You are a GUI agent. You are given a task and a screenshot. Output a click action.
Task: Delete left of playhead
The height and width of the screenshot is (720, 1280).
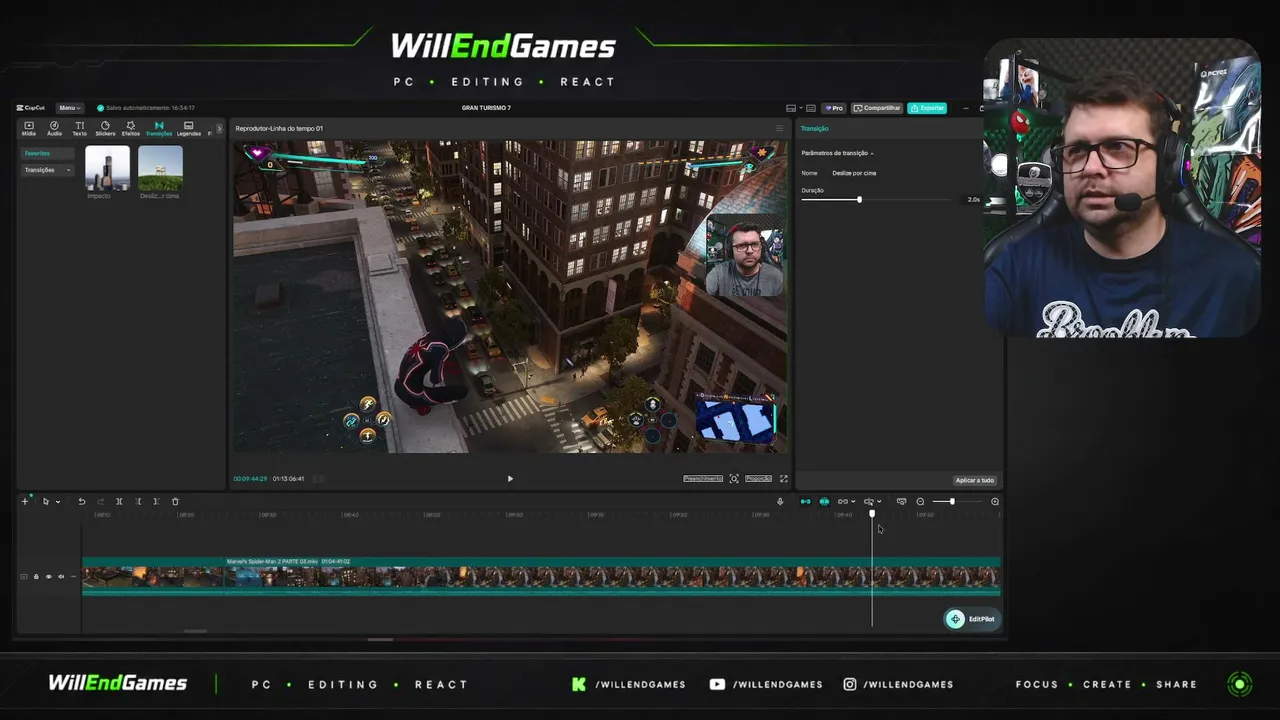click(138, 502)
